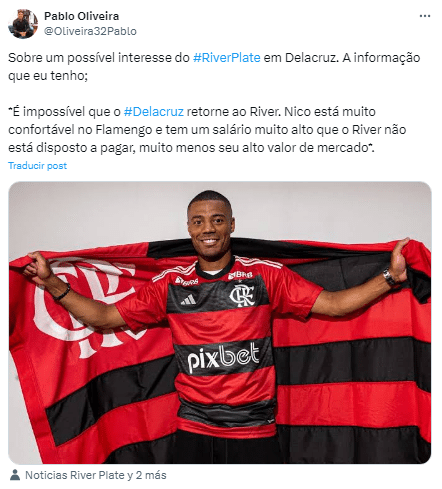The width and height of the screenshot is (442, 489).
Task: Open the #RiverPlate hashtag
Action: coord(227,58)
